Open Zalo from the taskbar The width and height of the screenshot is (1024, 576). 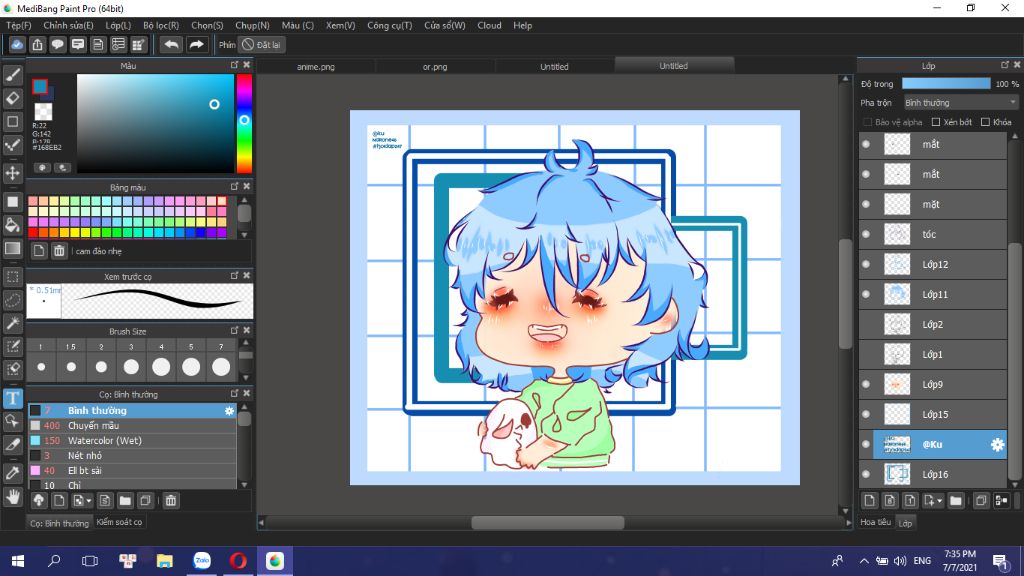point(202,561)
